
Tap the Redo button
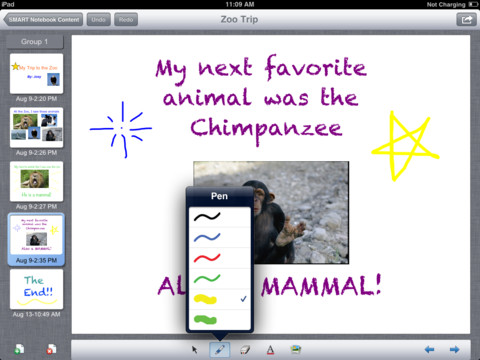pyautogui.click(x=126, y=20)
